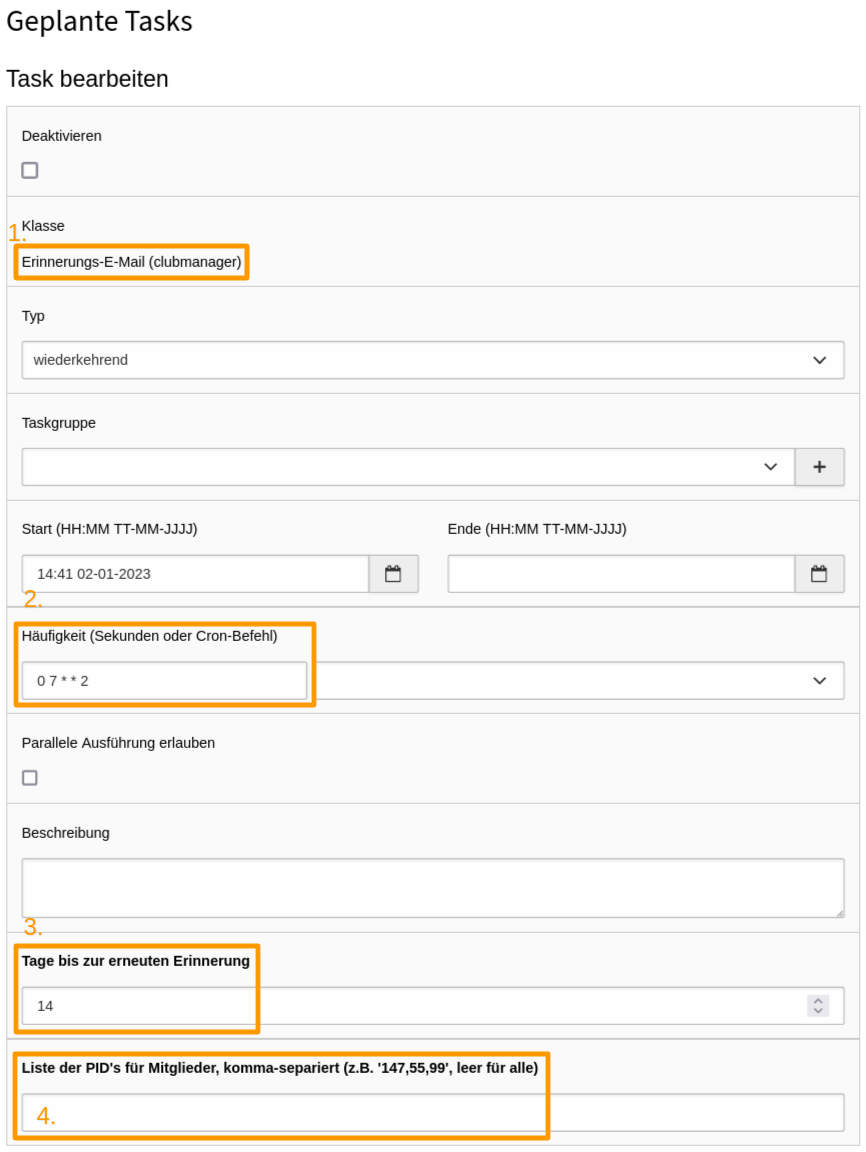This screenshot has width=866, height=1152.
Task: Click inside the Beschreibung text area
Action: (x=430, y=886)
